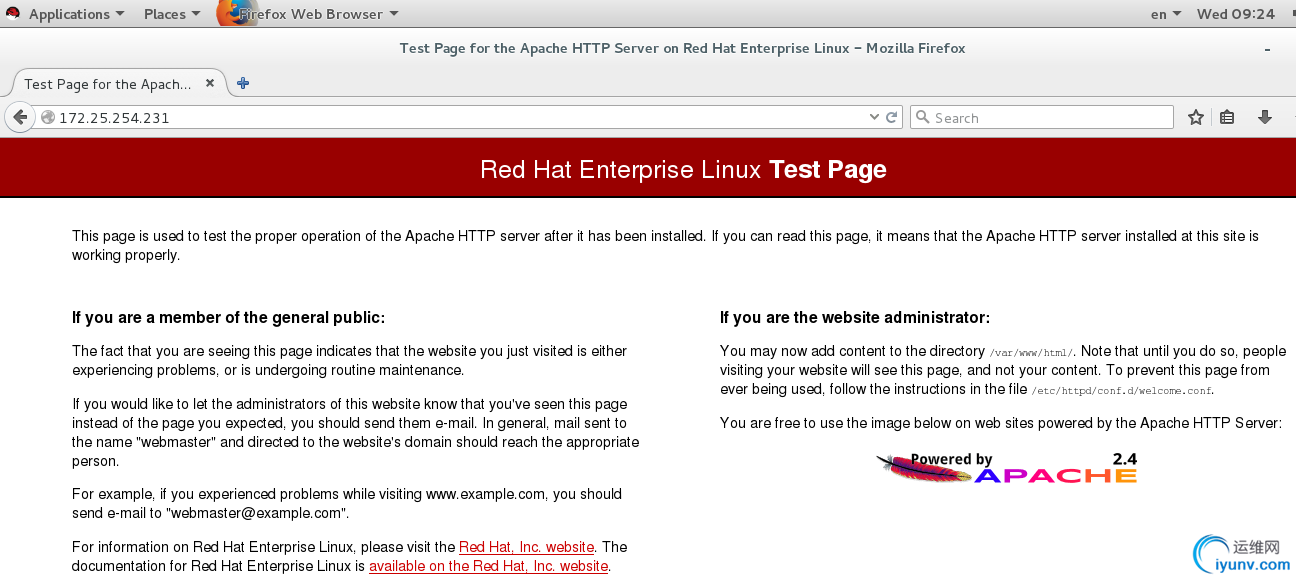Image resolution: width=1296 pixels, height=581 pixels.
Task: Click the window title ending in Mozilla Firefox
Action: [683, 48]
